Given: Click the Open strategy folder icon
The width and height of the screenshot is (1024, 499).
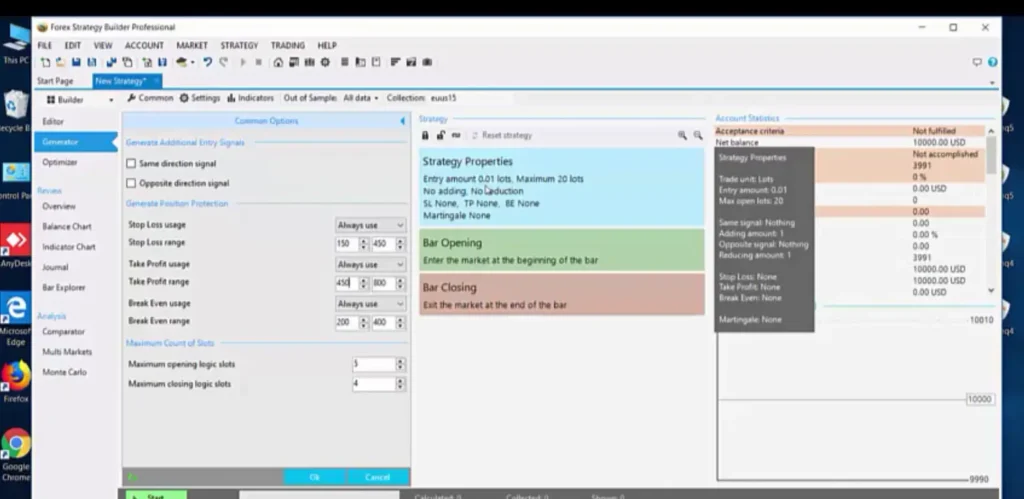Looking at the screenshot, I should point(60,63).
